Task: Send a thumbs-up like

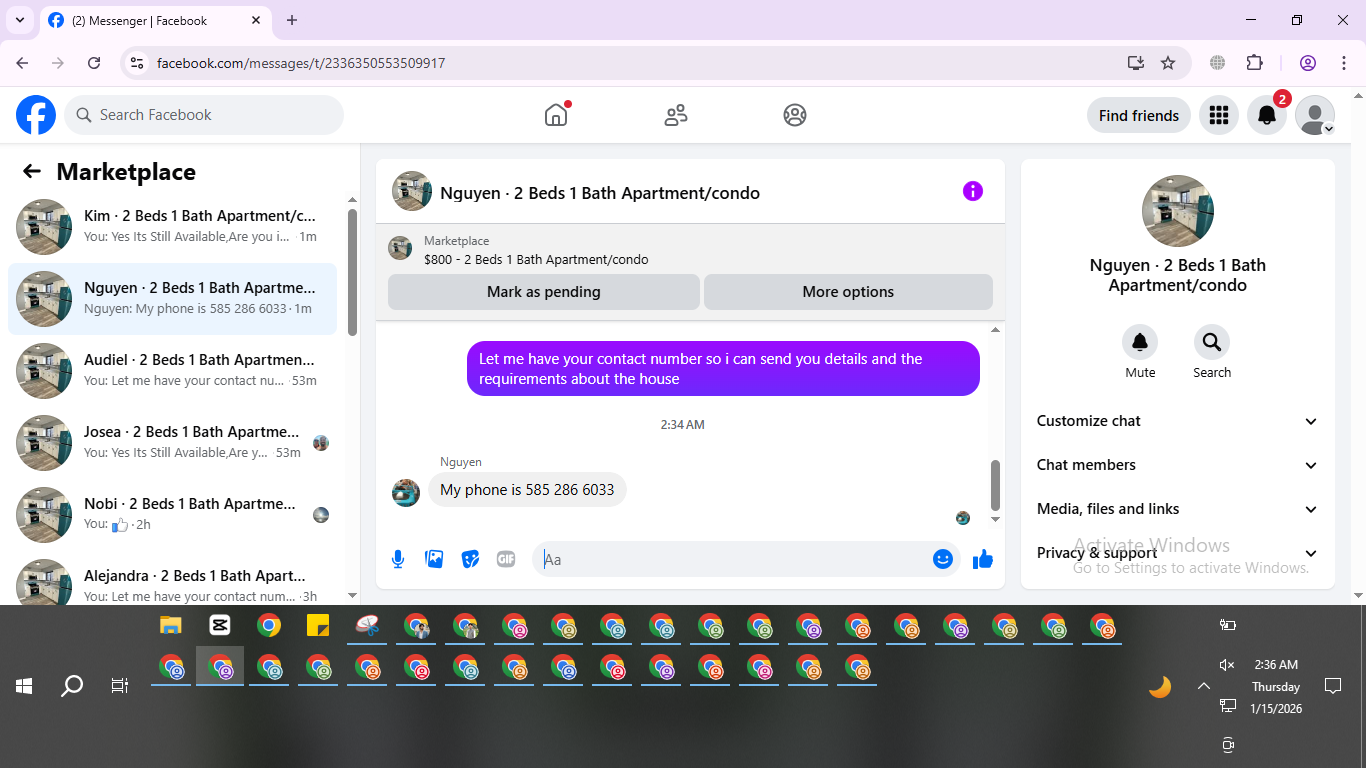Action: click(983, 559)
